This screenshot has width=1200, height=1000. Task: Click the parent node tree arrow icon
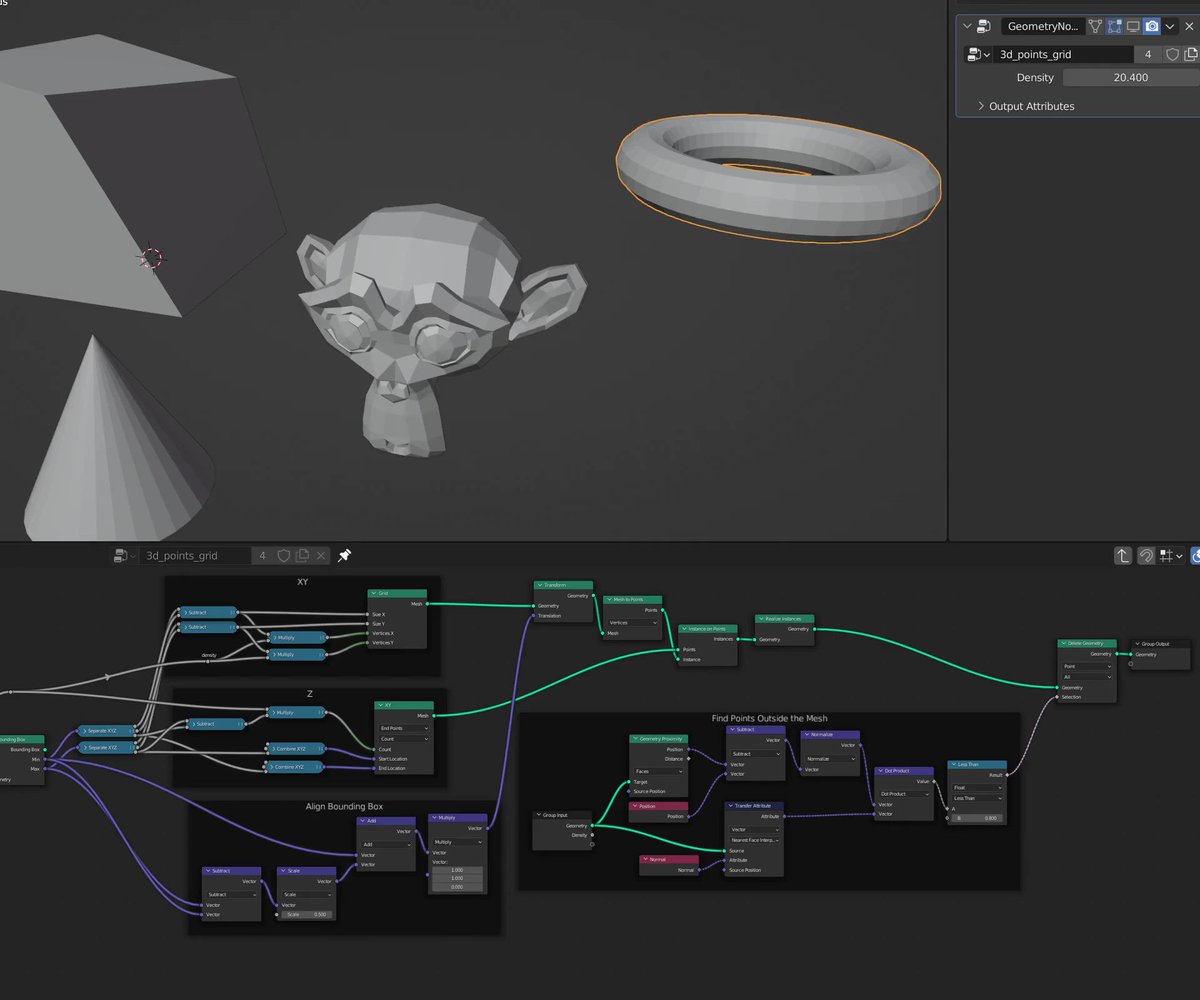tap(1123, 555)
